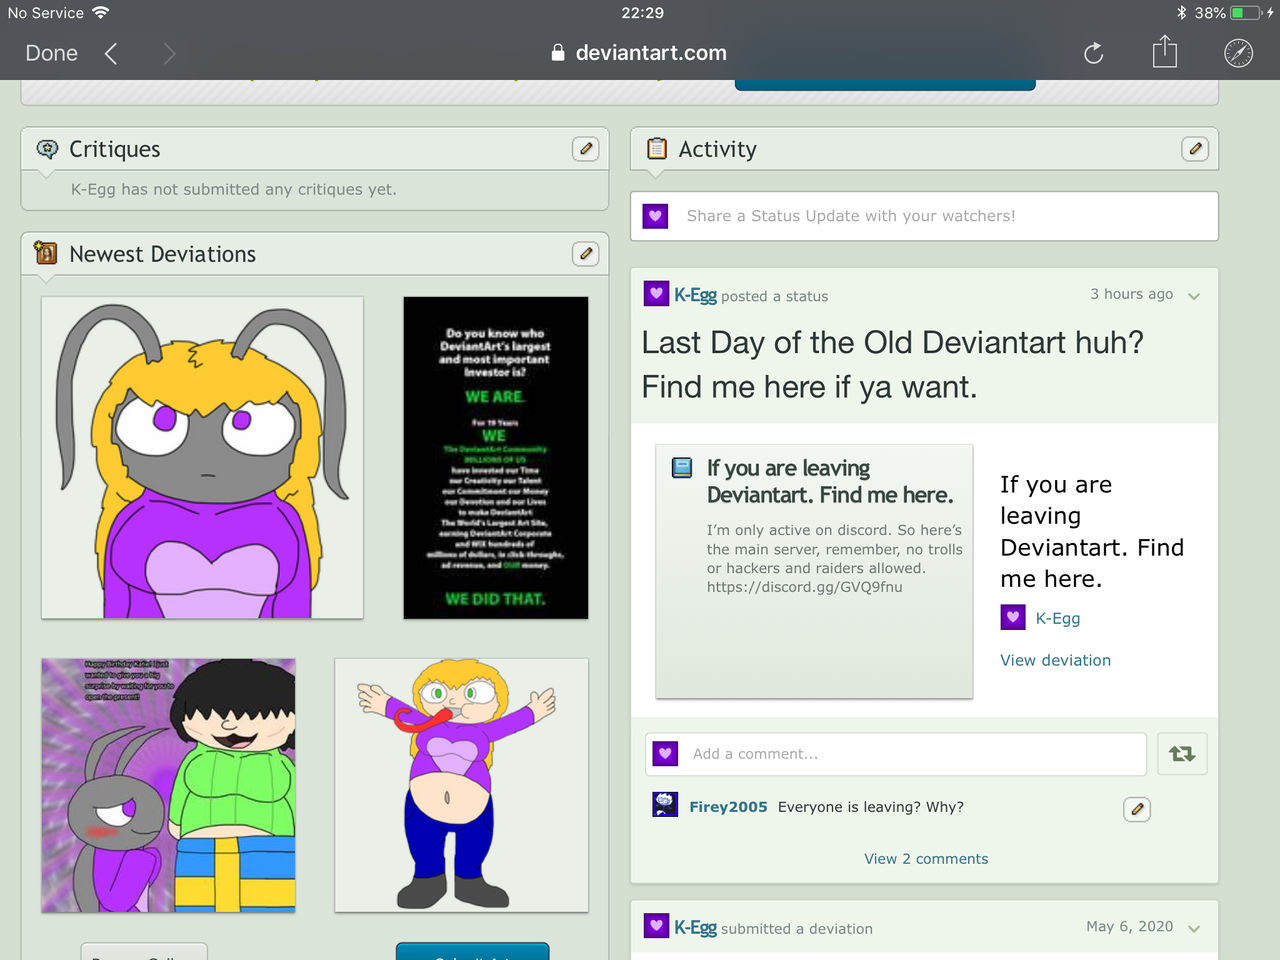Click the purple avatar beside K-Egg author link
The width and height of the screenshot is (1280, 960).
[1013, 617]
